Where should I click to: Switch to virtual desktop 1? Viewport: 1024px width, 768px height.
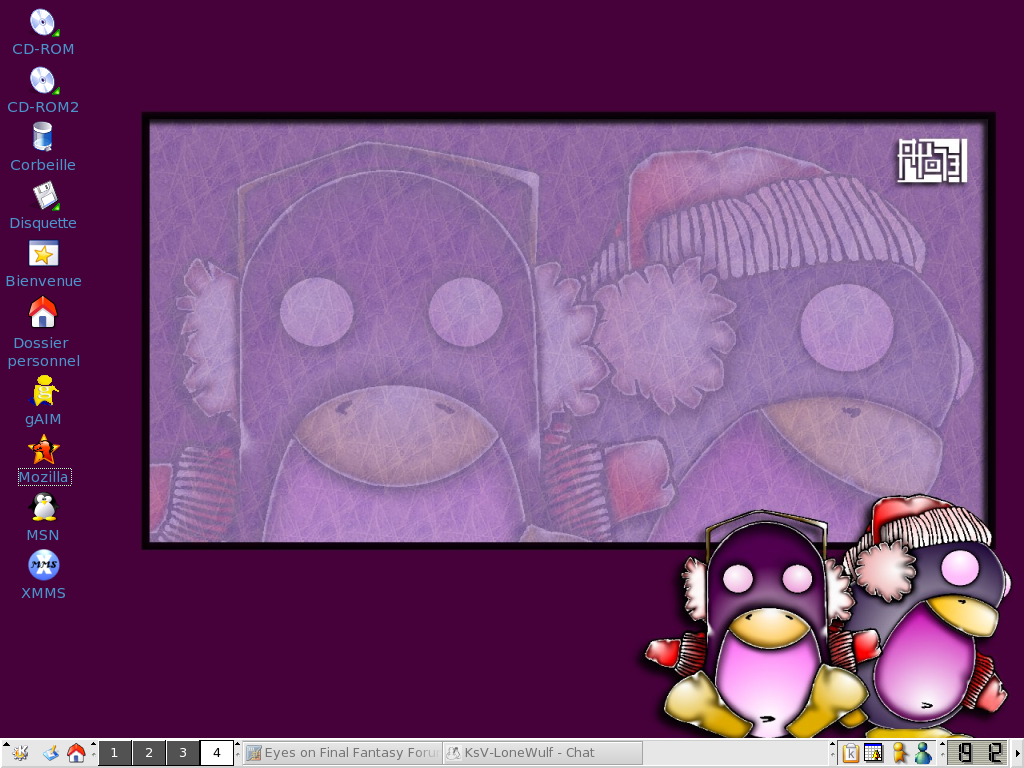[x=114, y=753]
